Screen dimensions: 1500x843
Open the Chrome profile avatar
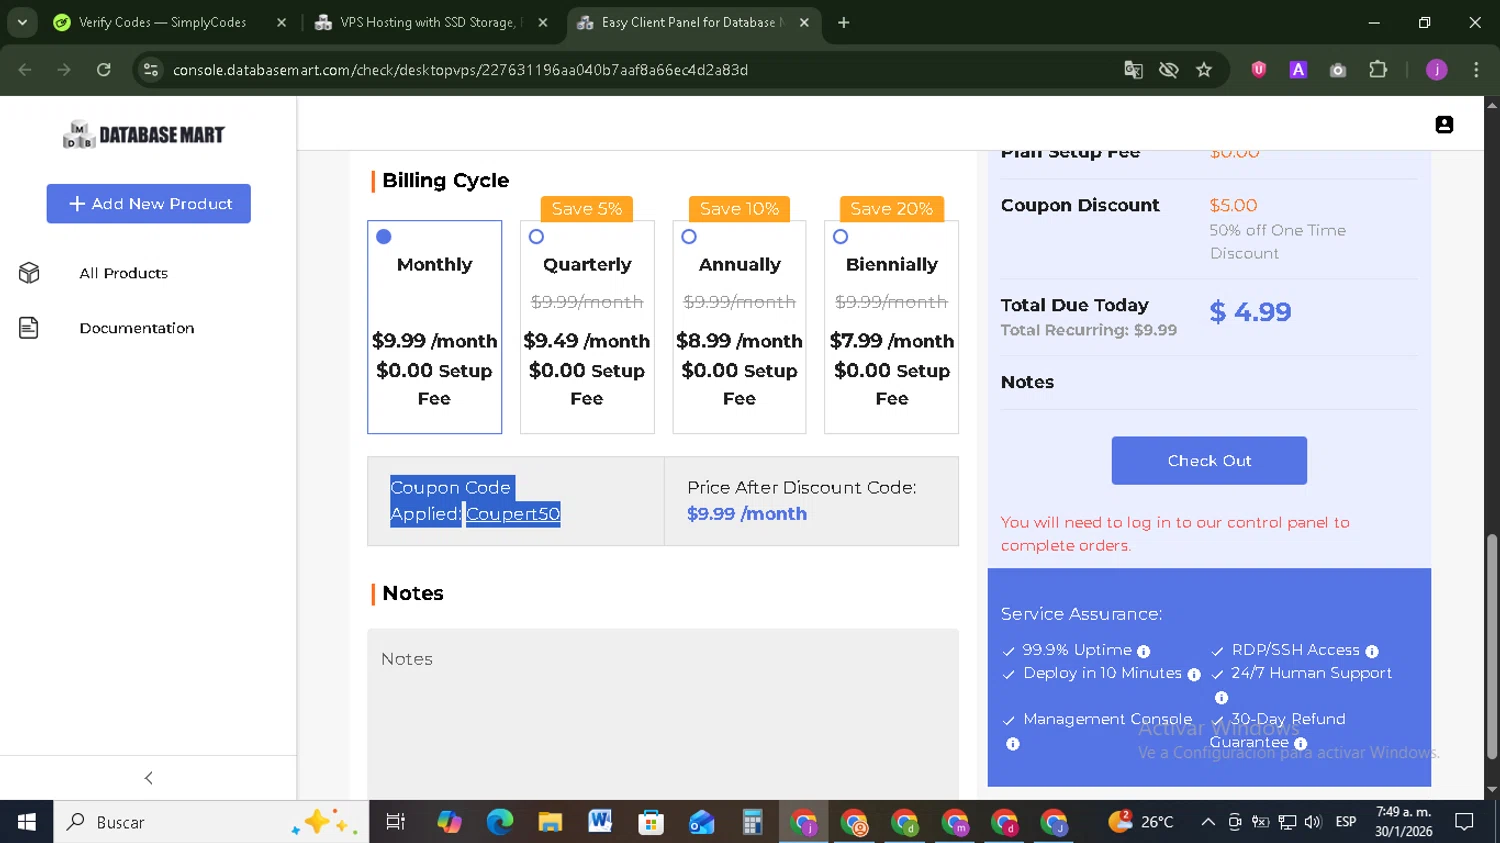(x=1437, y=70)
